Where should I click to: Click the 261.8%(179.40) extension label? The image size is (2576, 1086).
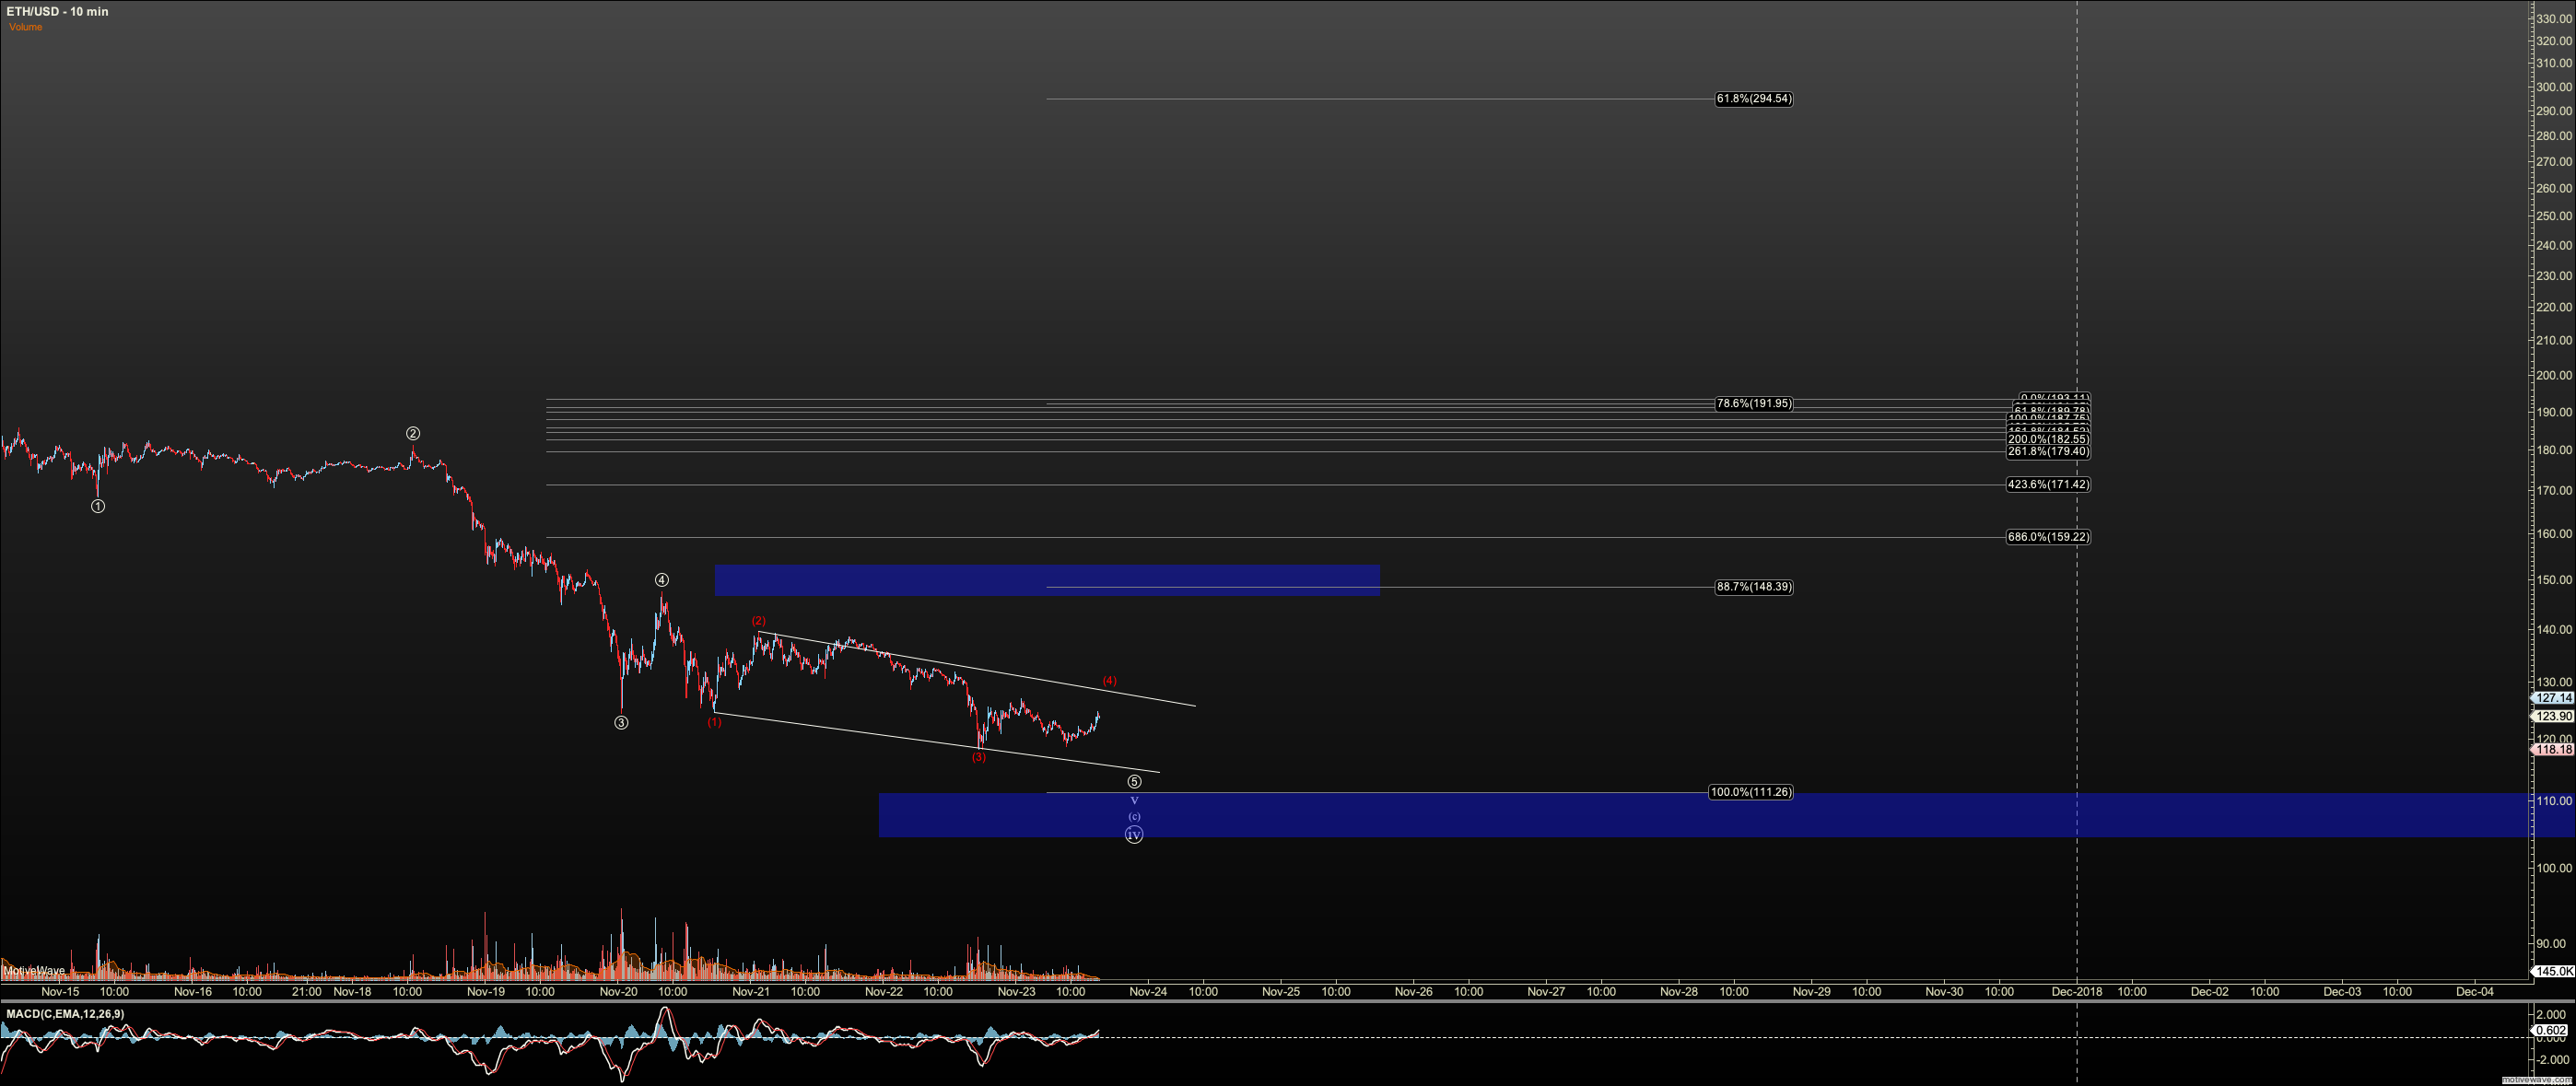click(x=2048, y=451)
